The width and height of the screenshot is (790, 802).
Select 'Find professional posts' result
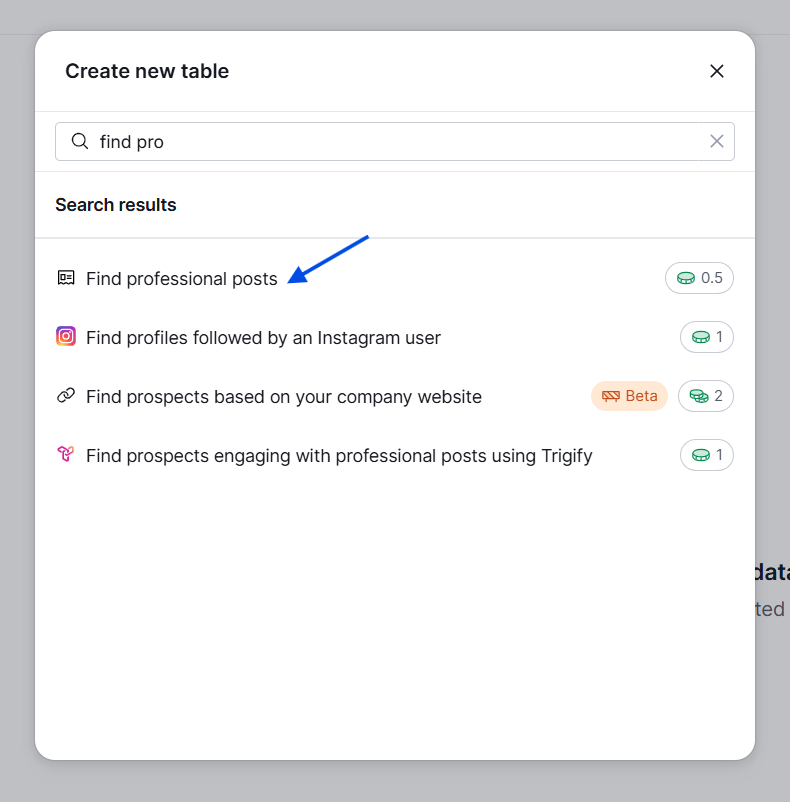pos(395,278)
